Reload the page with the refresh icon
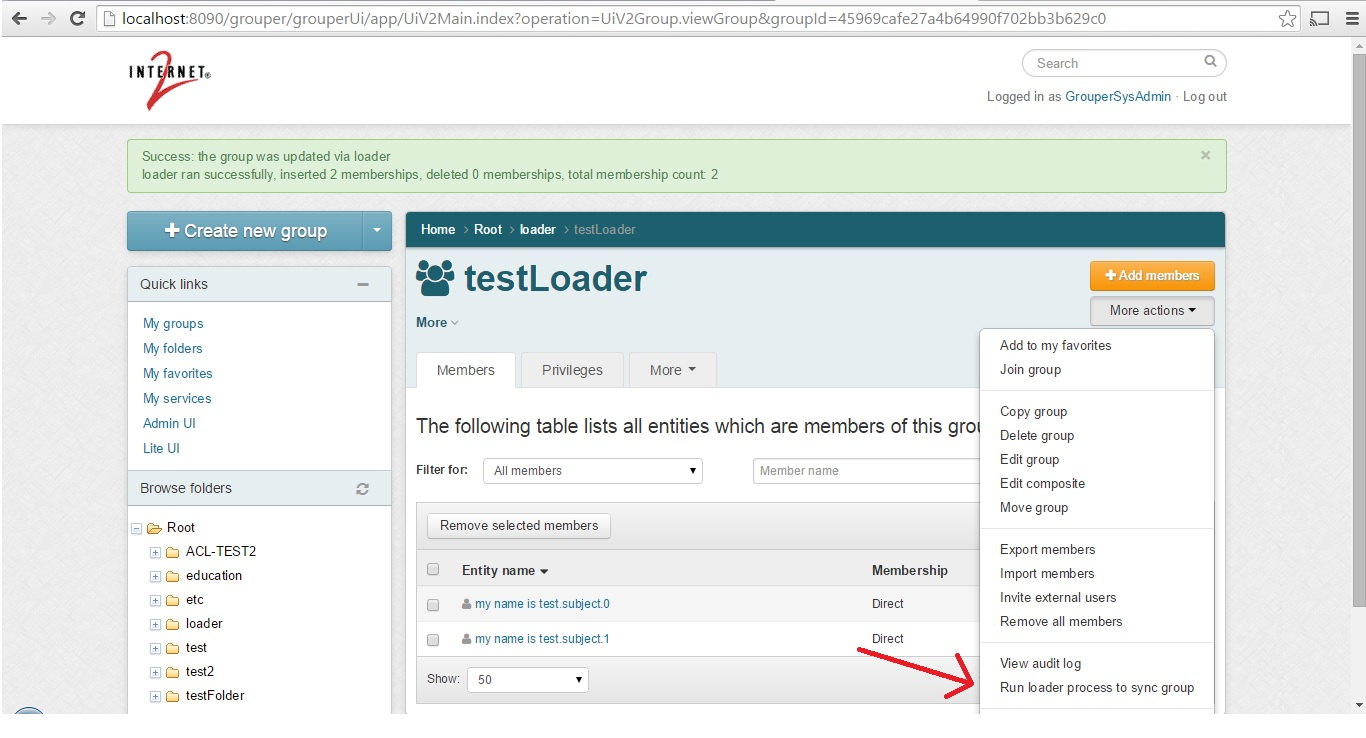The height and width of the screenshot is (738, 1366). pyautogui.click(x=77, y=18)
